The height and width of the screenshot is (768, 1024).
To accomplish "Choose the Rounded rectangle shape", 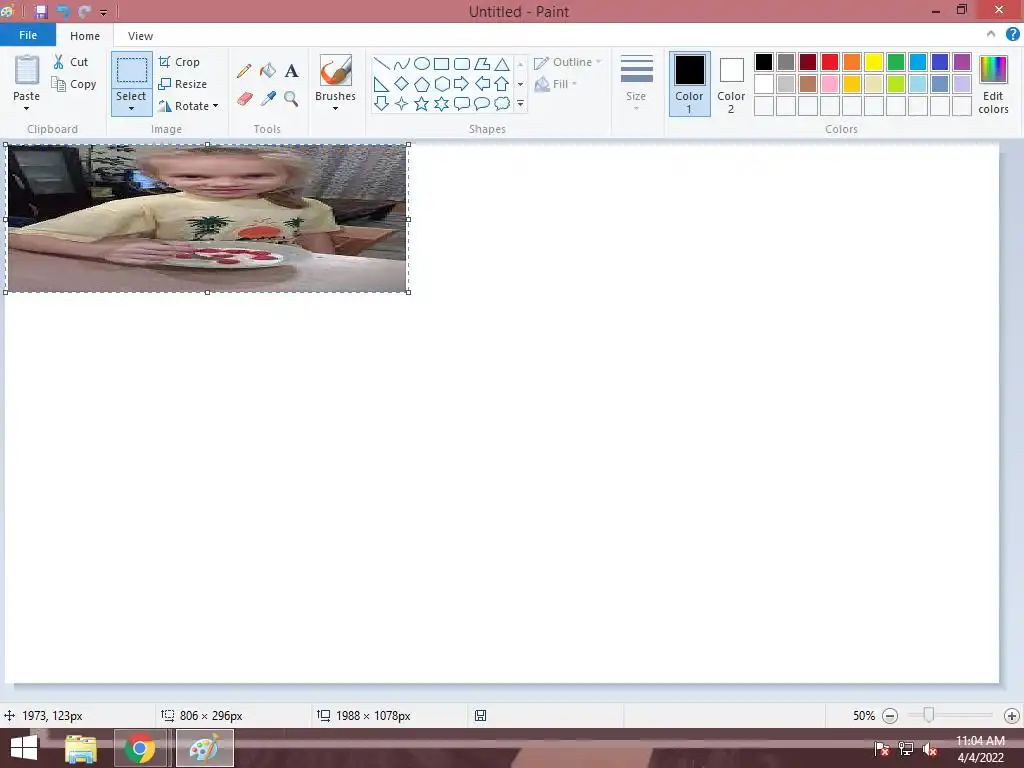I will 462,63.
